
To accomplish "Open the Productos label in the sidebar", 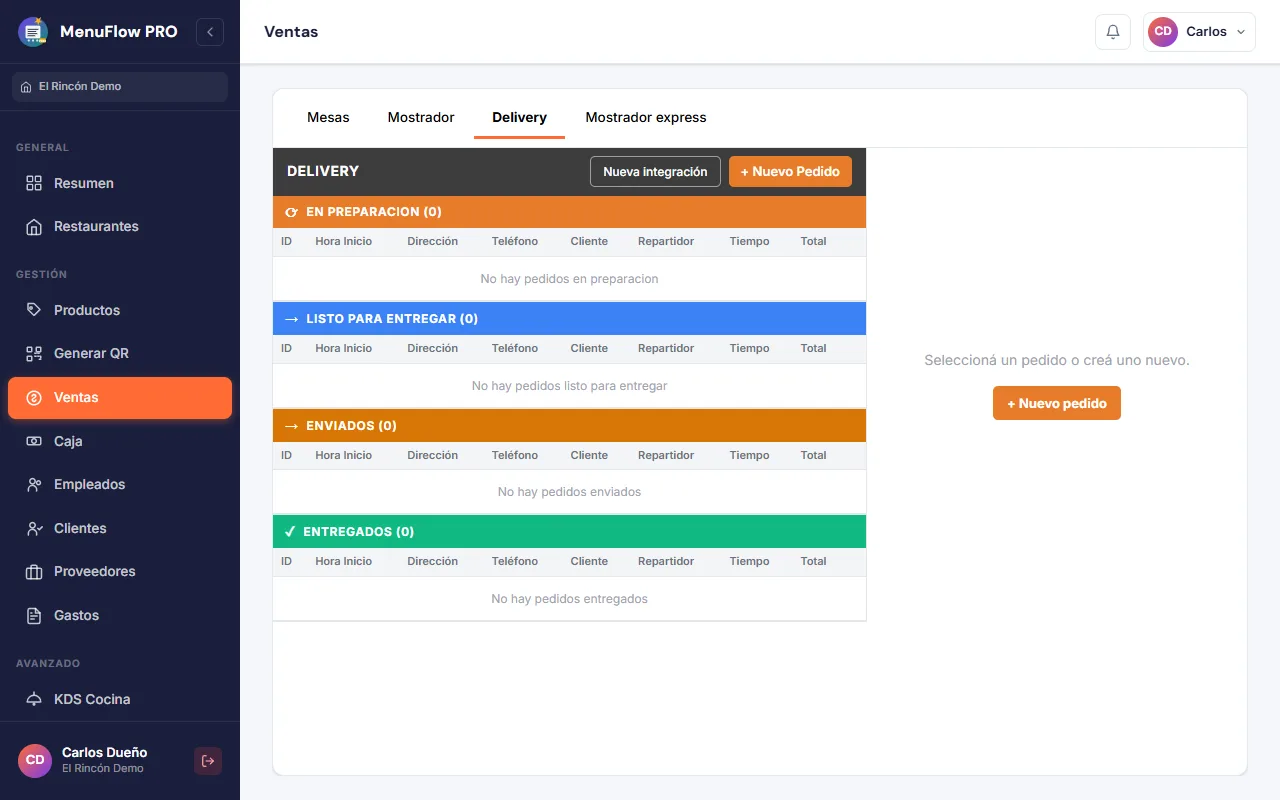I will (x=87, y=310).
